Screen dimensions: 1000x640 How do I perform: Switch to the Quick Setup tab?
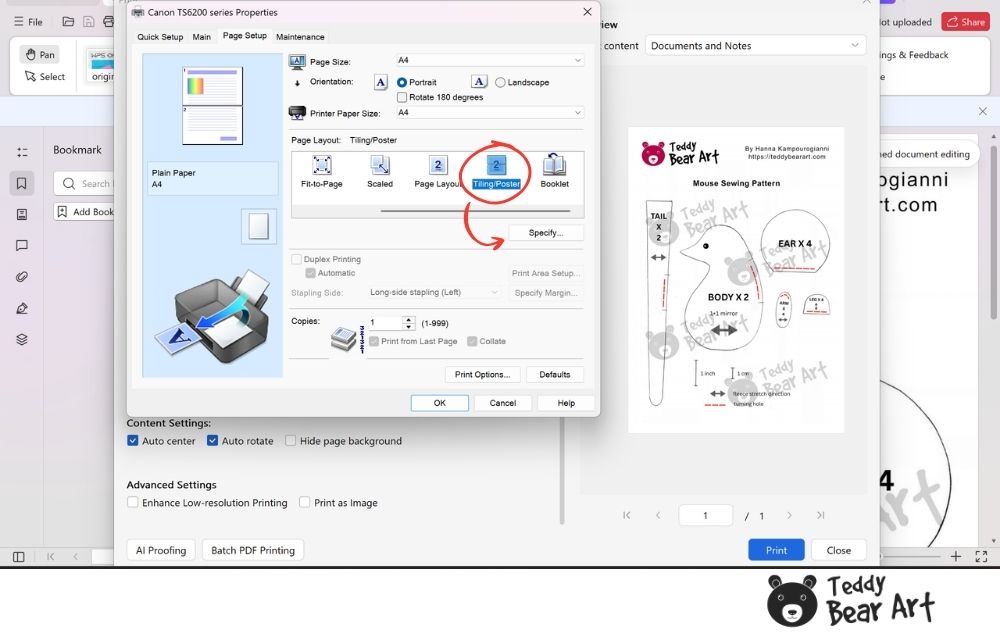[160, 37]
